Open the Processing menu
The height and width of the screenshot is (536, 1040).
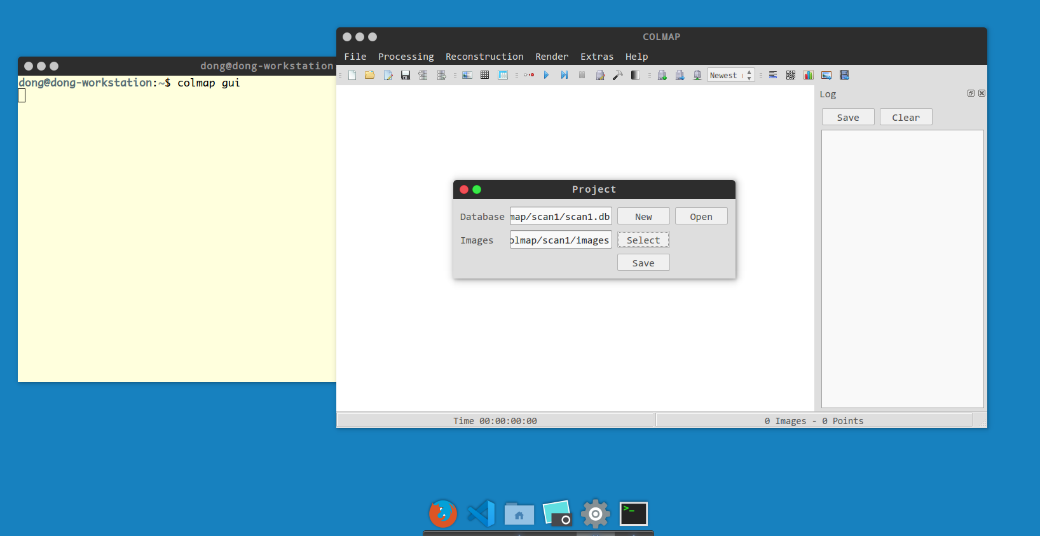tap(406, 56)
